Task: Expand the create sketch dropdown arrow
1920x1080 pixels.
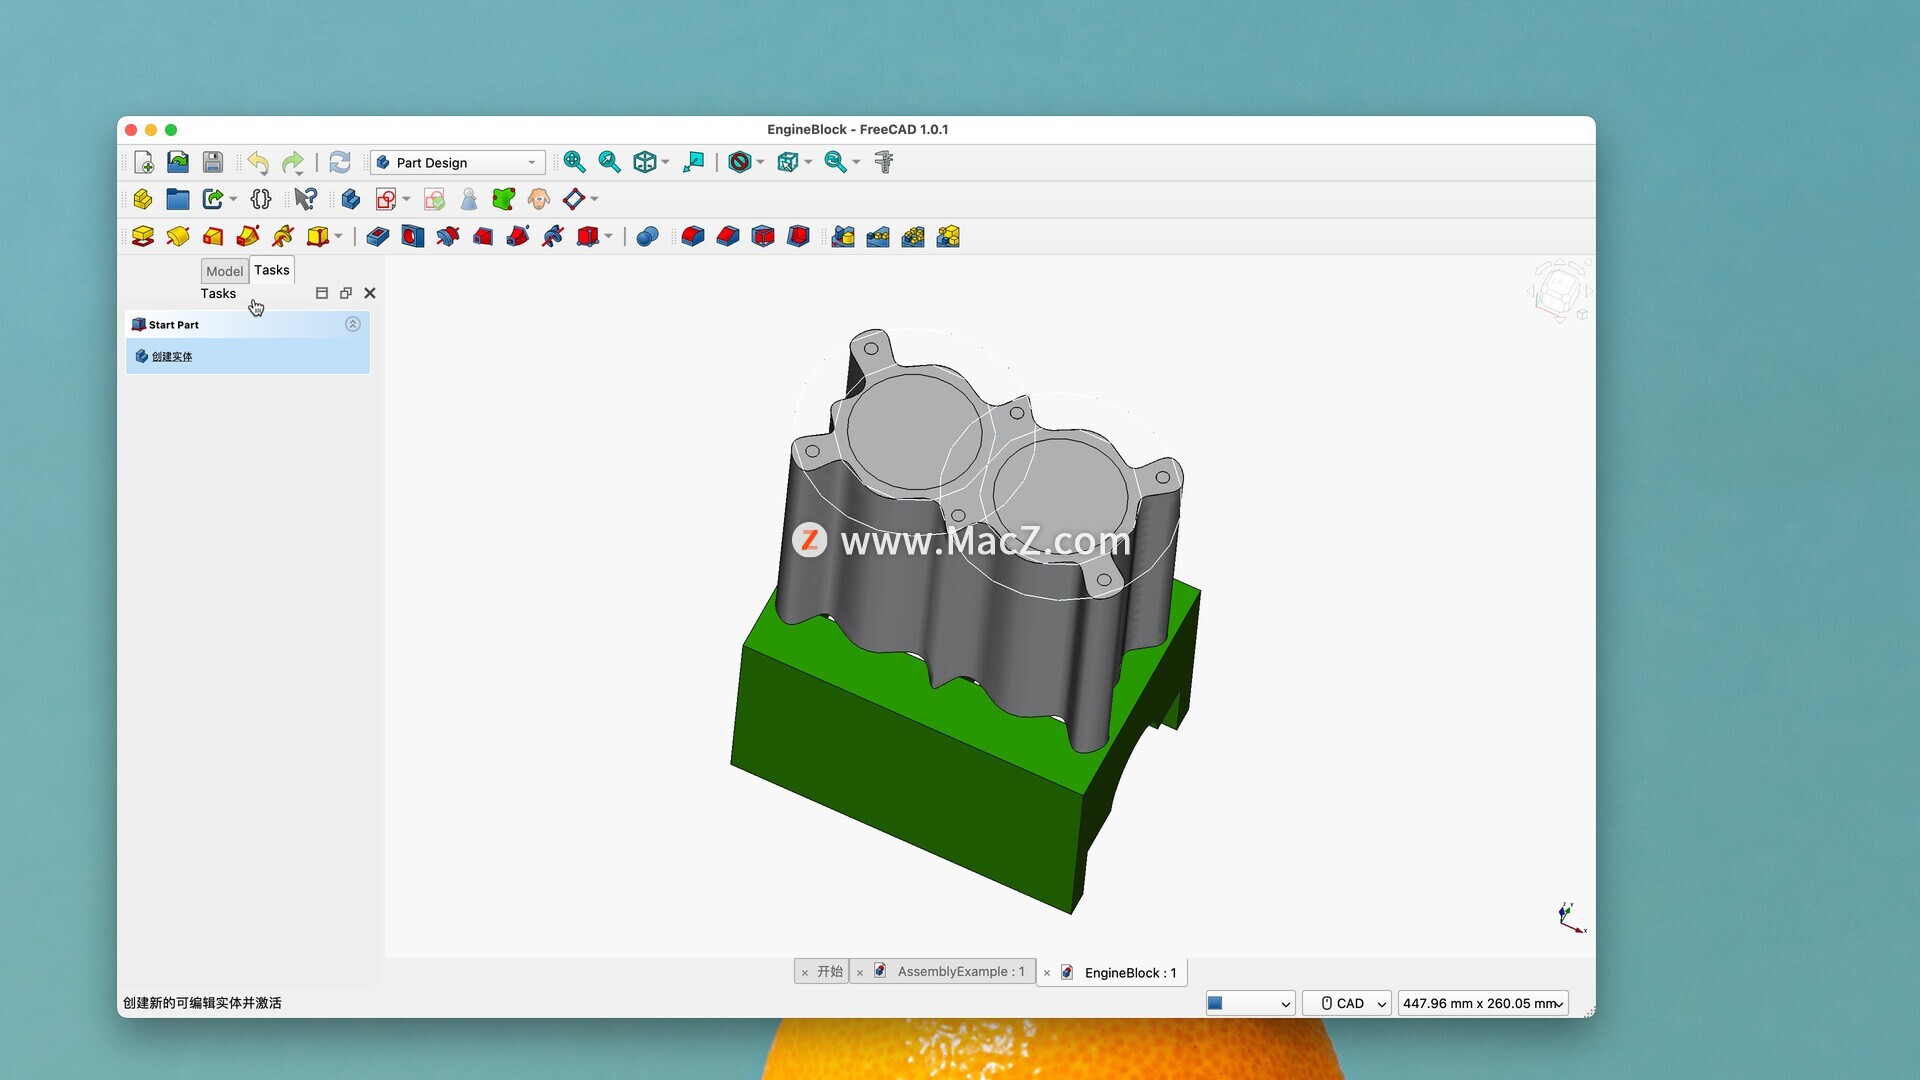Action: coord(407,199)
